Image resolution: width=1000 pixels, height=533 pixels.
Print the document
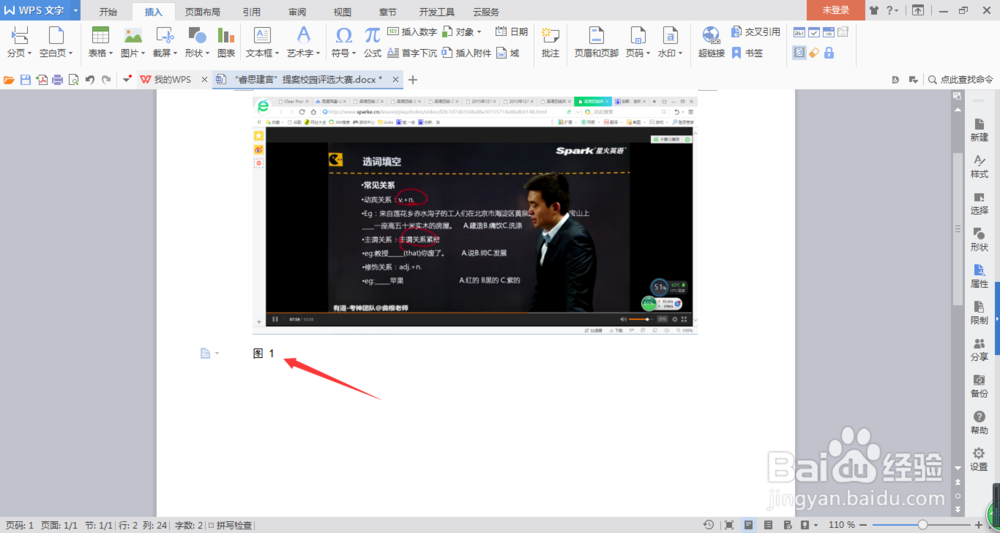pyautogui.click(x=57, y=80)
